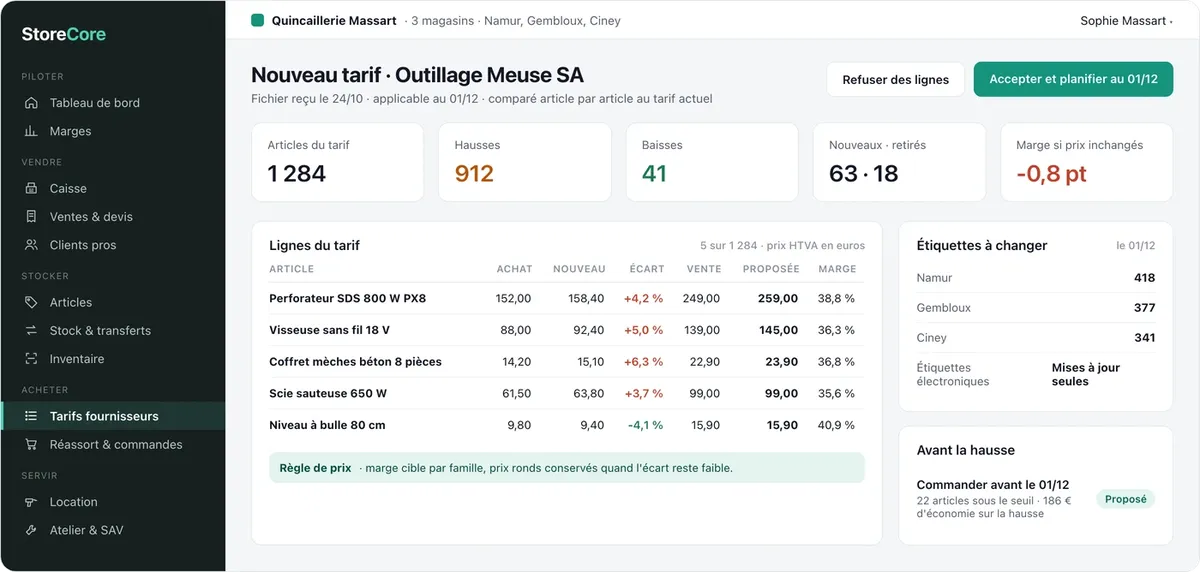Navigate to Articles
This screenshot has width=1200, height=572.
point(112,302)
